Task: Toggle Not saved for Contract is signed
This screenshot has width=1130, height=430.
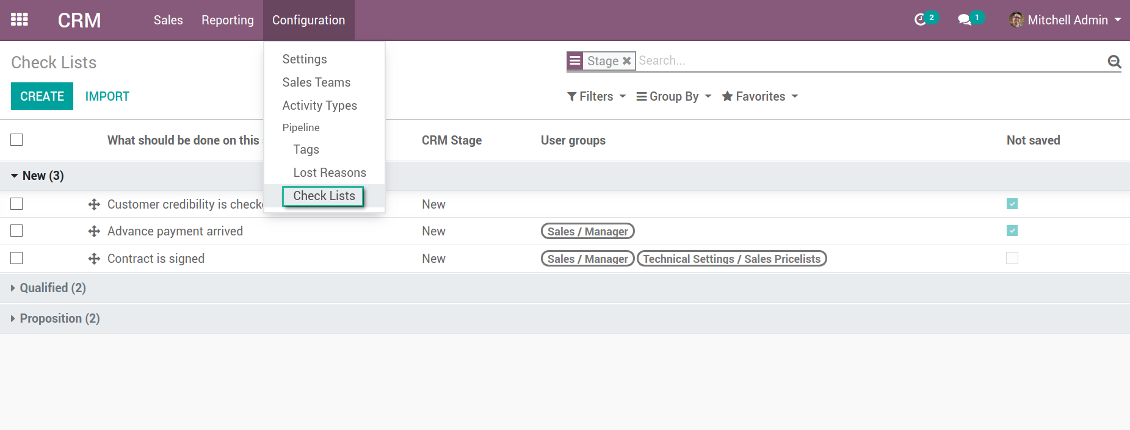Action: click(1012, 258)
